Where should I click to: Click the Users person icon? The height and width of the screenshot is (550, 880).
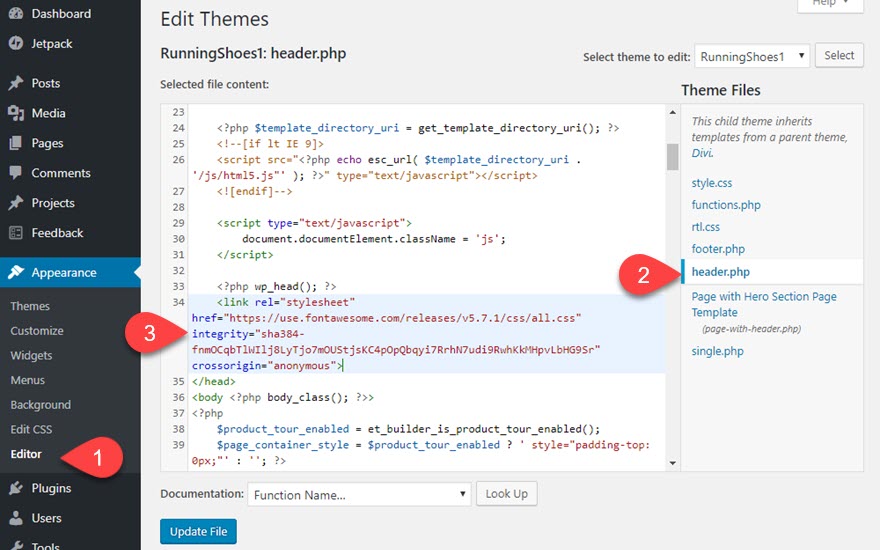[x=16, y=519]
